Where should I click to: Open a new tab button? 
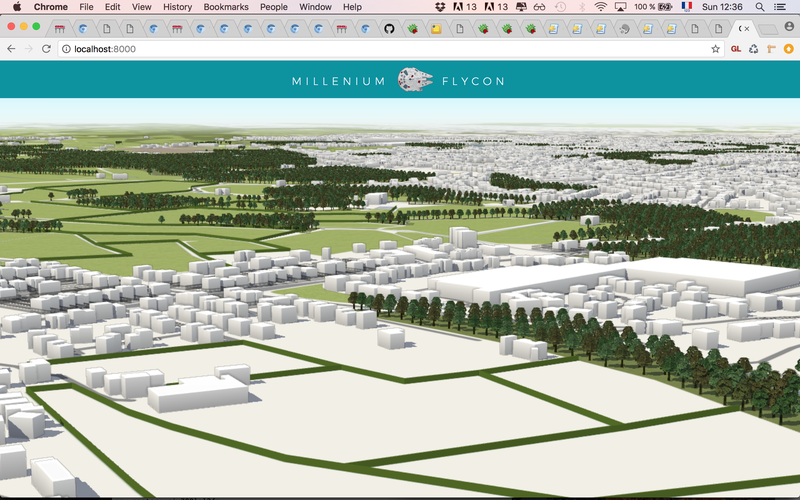coord(768,29)
